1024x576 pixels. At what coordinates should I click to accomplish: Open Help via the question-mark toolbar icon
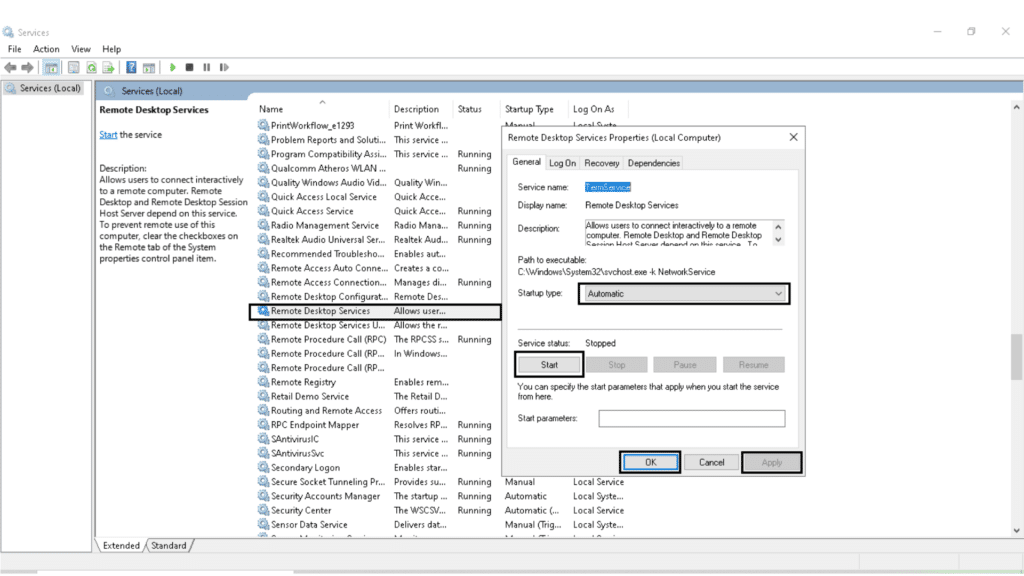click(x=131, y=67)
